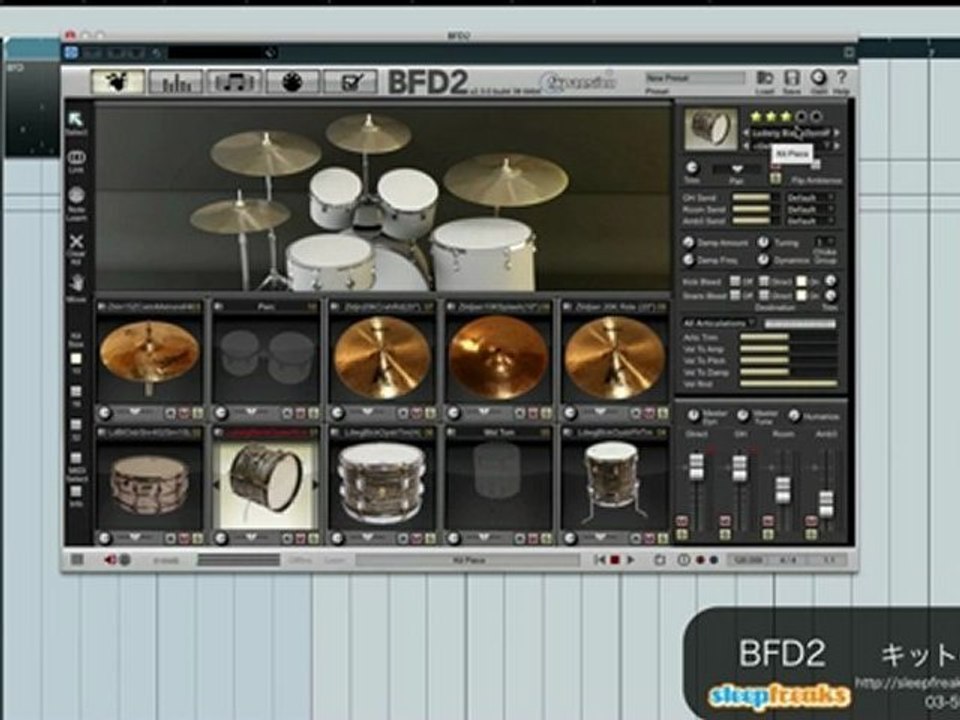Image resolution: width=960 pixels, height=720 pixels.
Task: Toggle the MIDI Select option
Action: pyautogui.click(x=76, y=458)
